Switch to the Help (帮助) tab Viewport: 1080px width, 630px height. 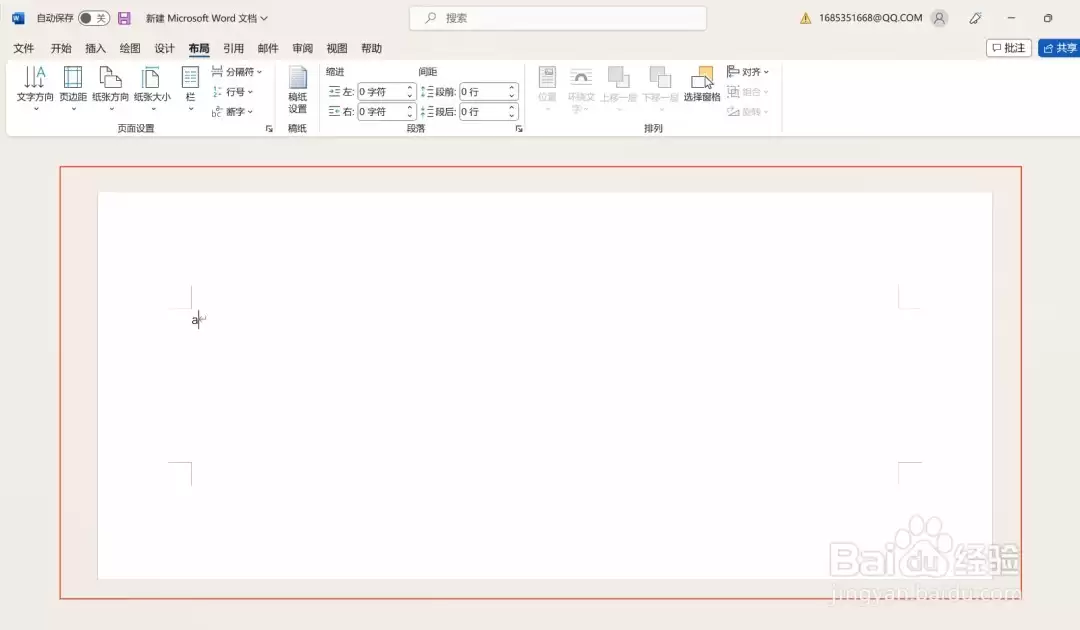[x=371, y=48]
